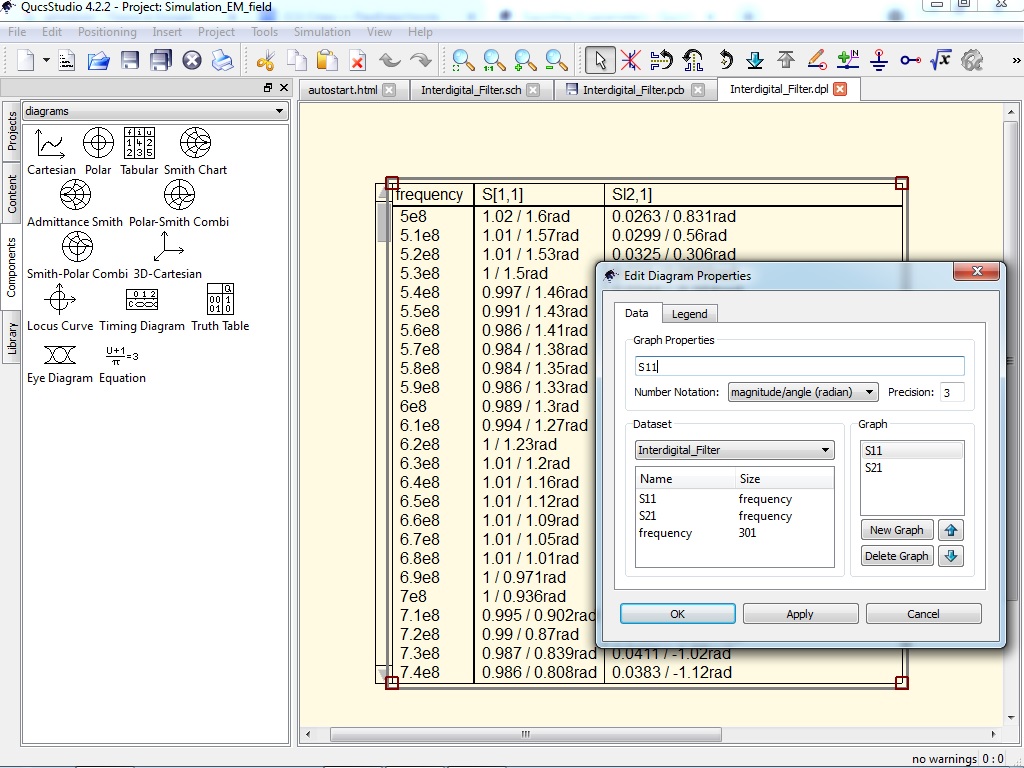Expand the toolbar overflow chevron

pos(1016,61)
